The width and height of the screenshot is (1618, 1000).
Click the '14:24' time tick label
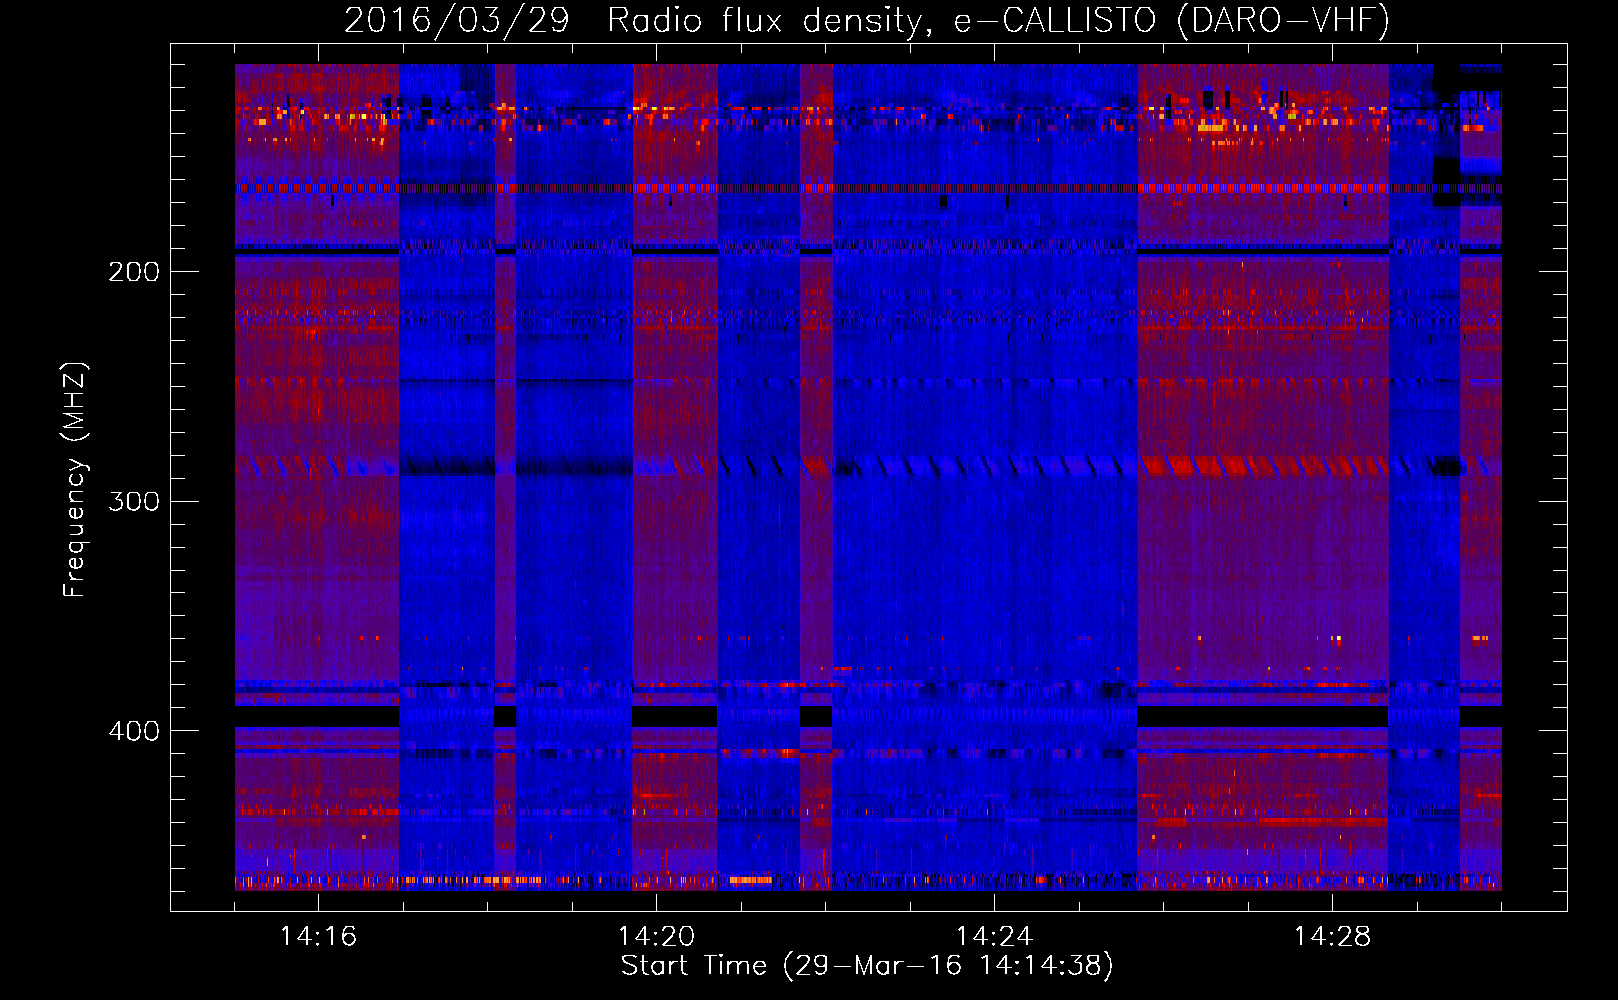click(x=994, y=937)
